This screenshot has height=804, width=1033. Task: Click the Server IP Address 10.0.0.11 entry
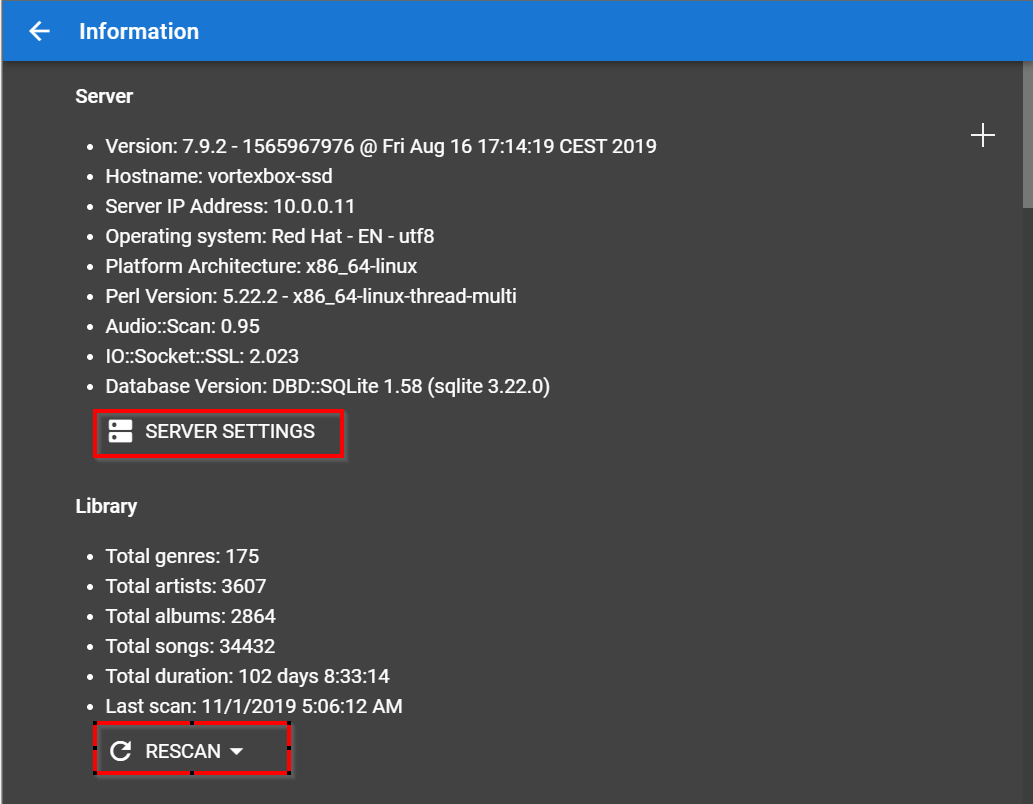point(230,206)
